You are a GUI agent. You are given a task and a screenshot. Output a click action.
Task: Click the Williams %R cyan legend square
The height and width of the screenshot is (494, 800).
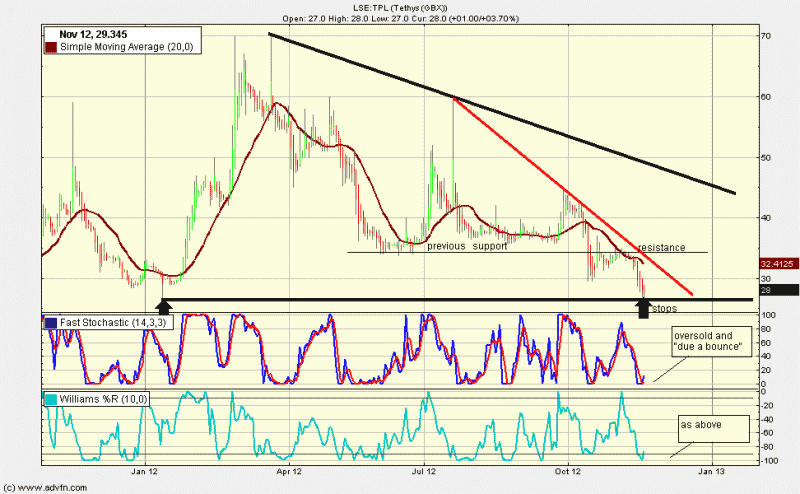(49, 400)
